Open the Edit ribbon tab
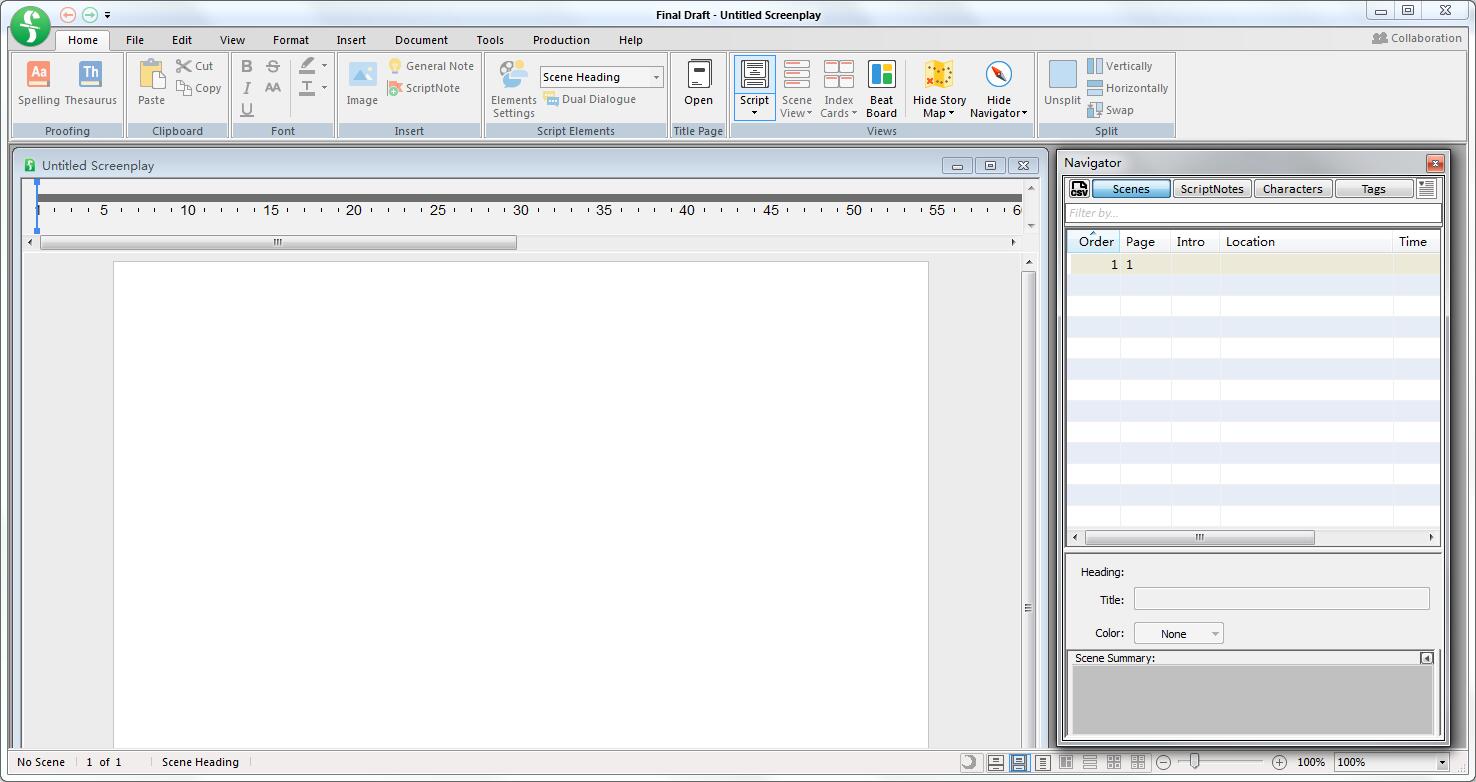 click(x=182, y=40)
